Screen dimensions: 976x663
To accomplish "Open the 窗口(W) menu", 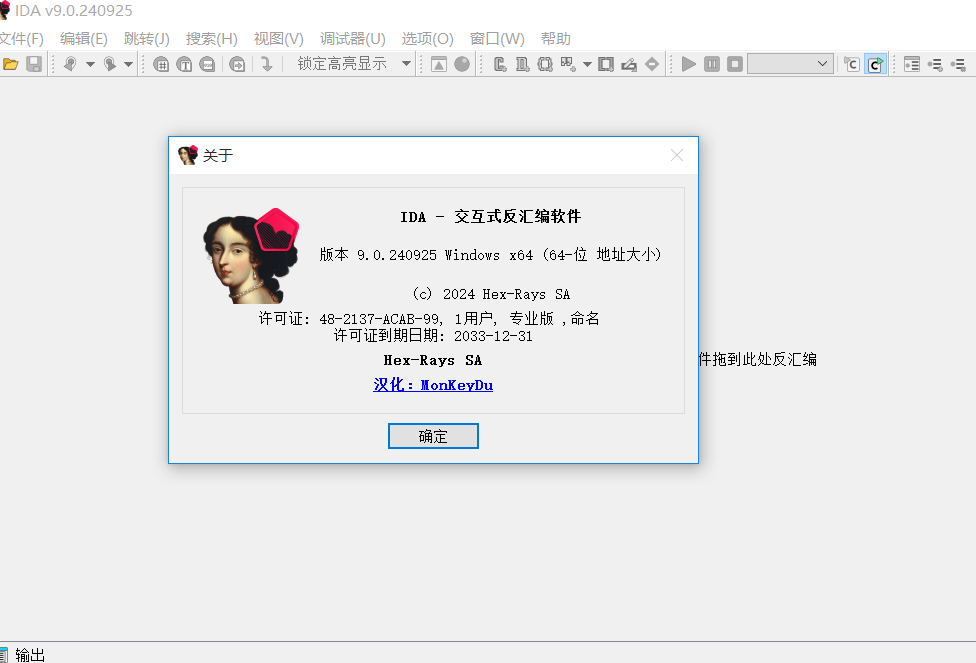I will click(x=497, y=39).
